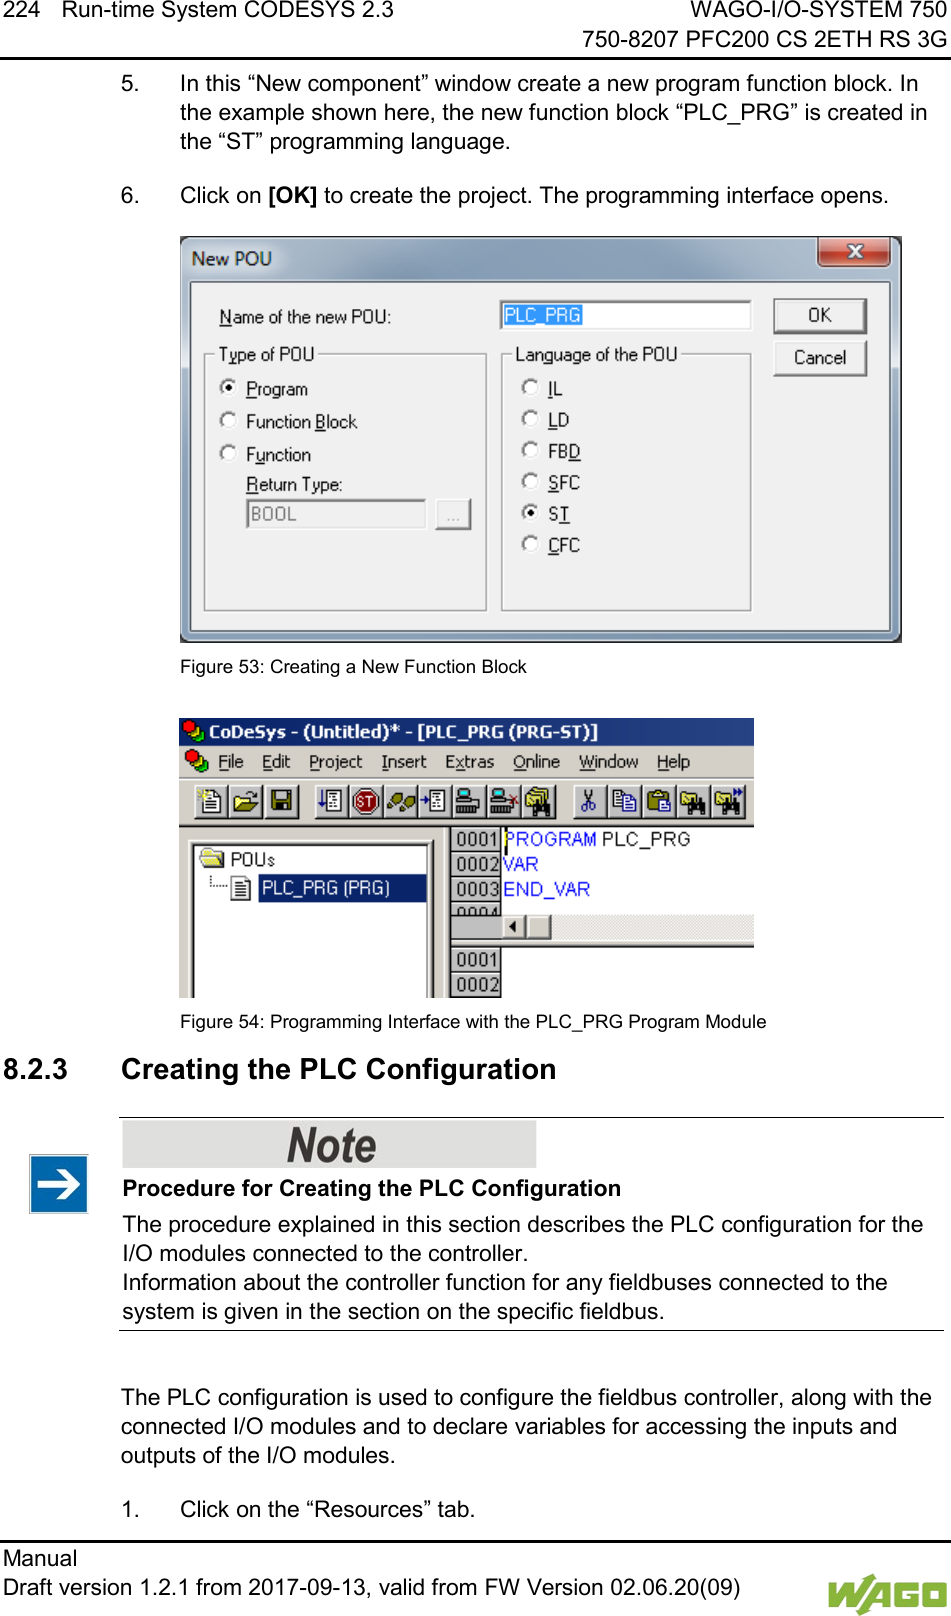Click the Toggle breakpoint icon
Screen dimensions: 951x1616
pyautogui.click(x=433, y=801)
